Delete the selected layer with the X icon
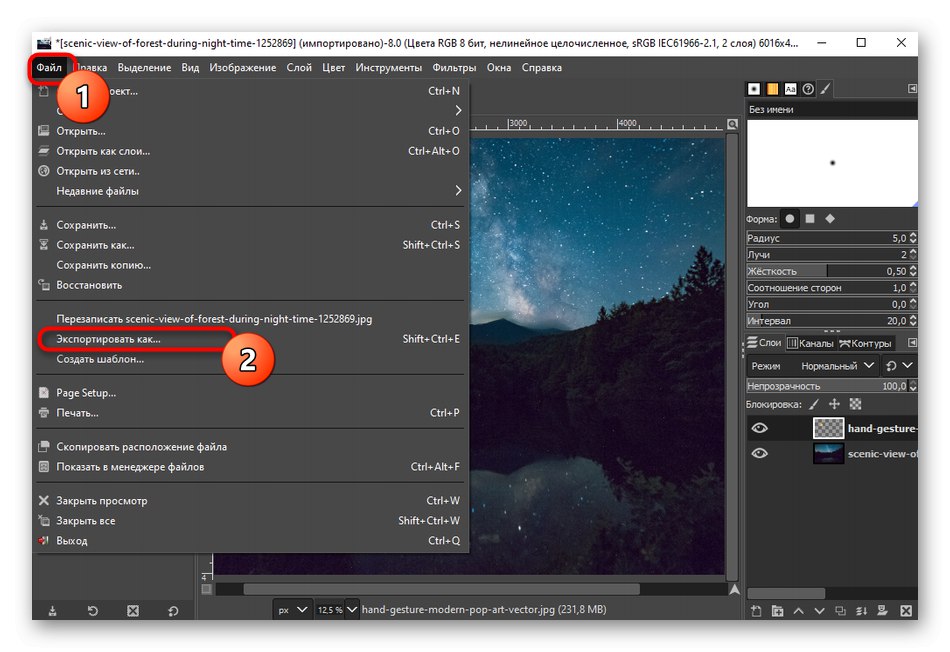This screenshot has height=652, width=950. [x=907, y=610]
